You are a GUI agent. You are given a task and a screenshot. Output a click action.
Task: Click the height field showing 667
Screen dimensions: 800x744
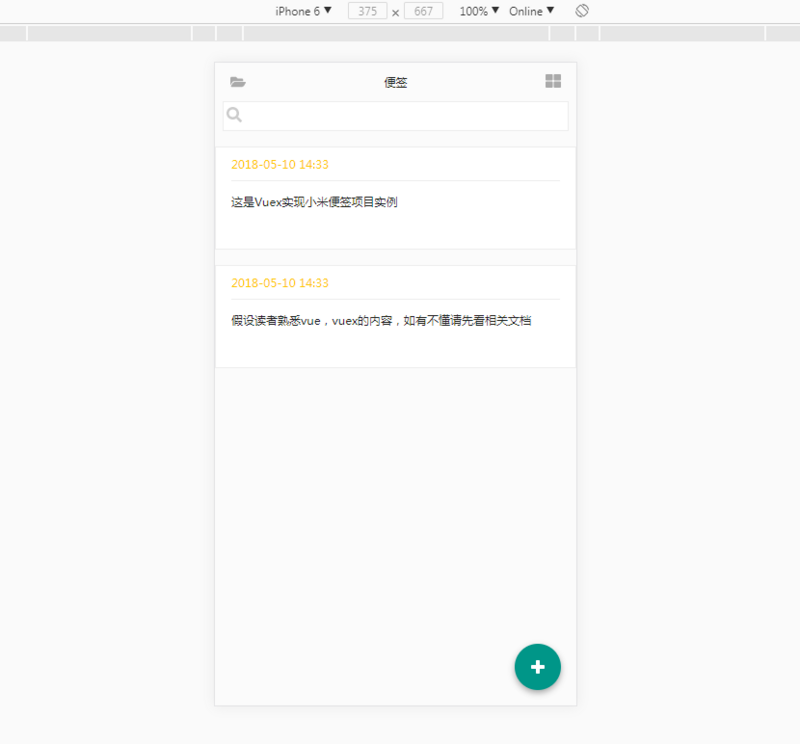(423, 11)
